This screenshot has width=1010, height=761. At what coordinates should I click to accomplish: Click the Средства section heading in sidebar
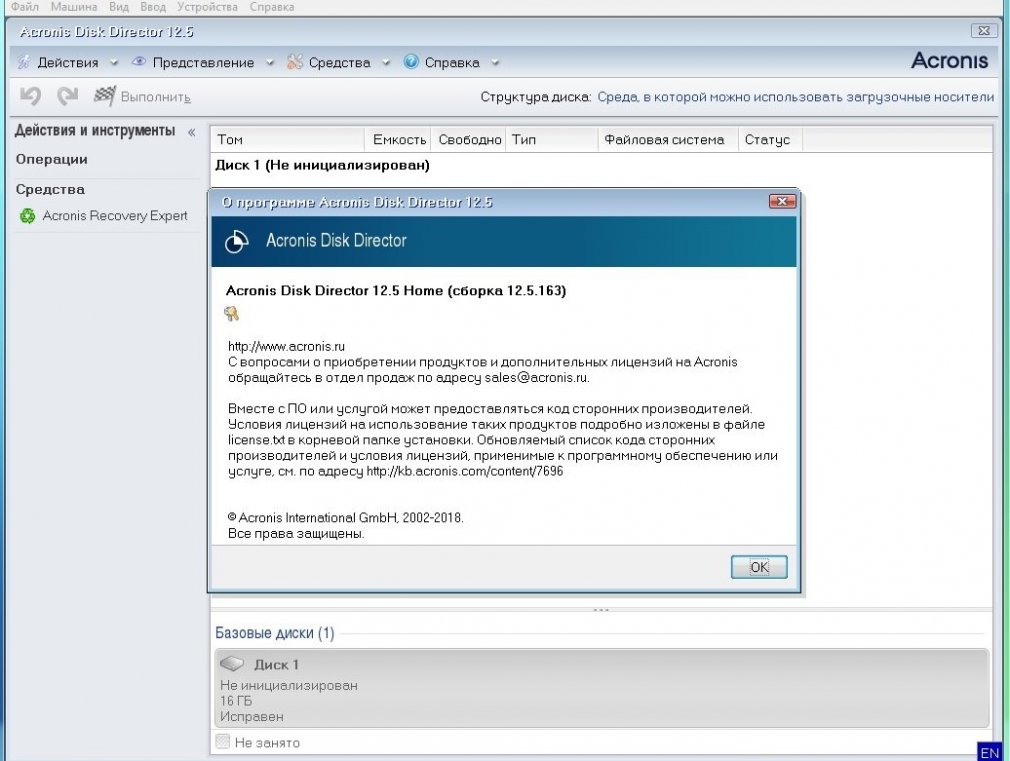[x=50, y=189]
